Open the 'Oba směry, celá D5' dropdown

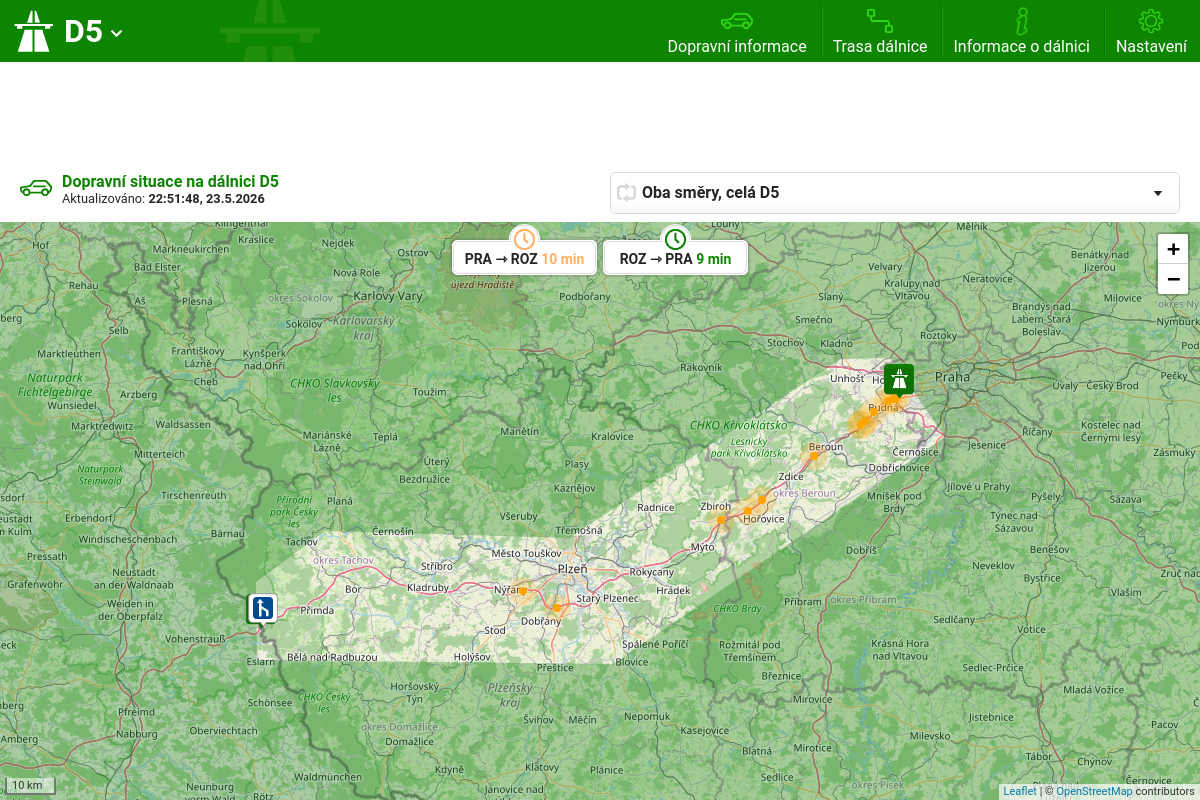pos(894,193)
